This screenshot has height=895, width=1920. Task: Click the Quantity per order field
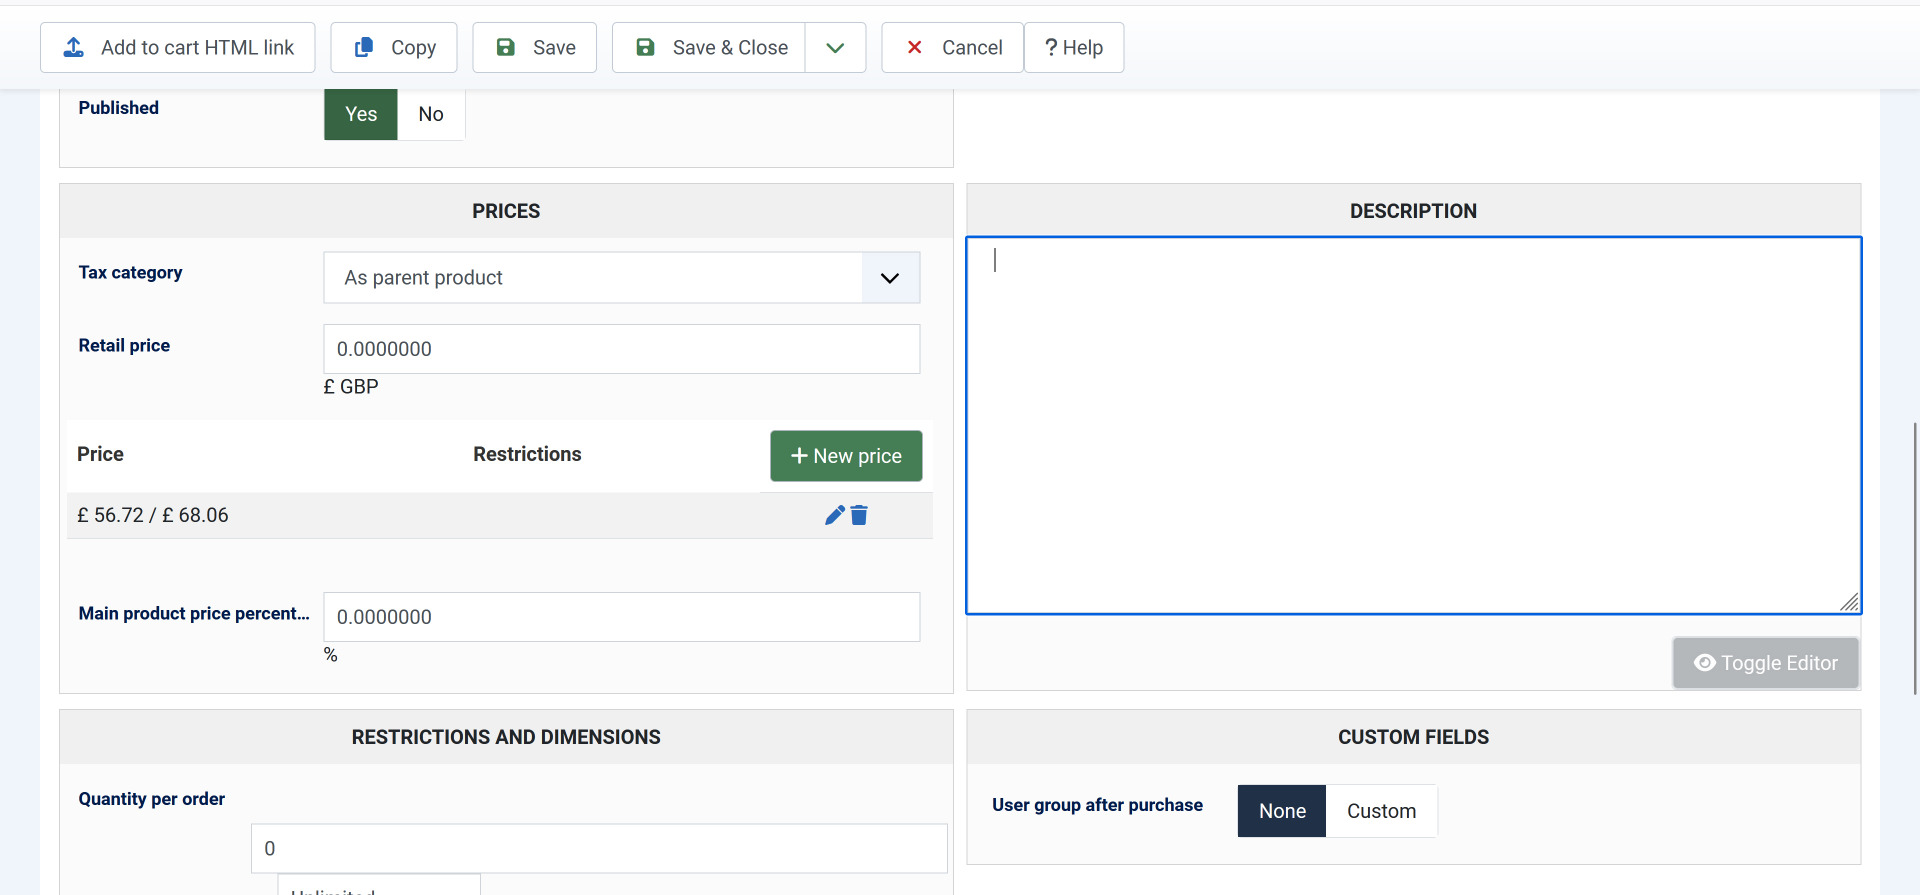point(599,848)
